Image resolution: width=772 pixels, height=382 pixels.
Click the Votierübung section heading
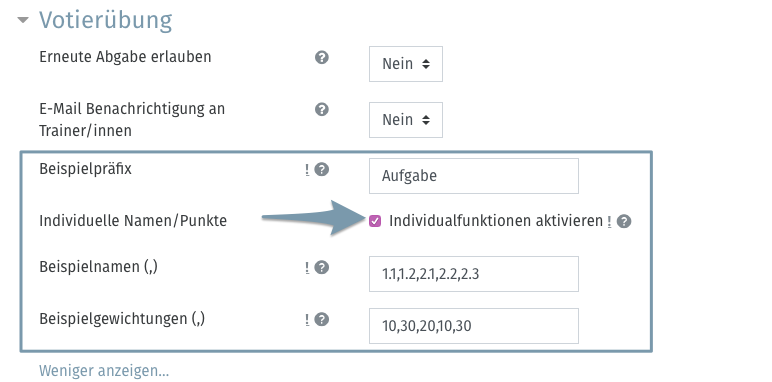[105, 21]
